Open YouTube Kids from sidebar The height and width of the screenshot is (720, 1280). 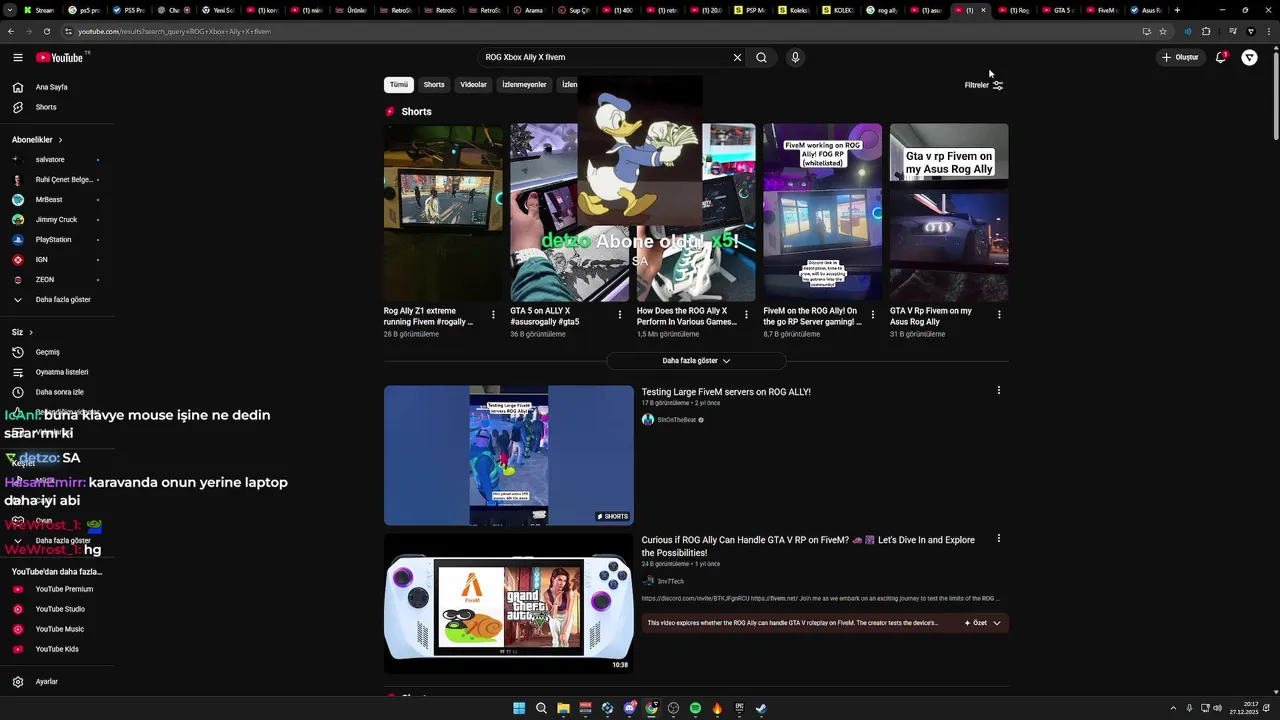[x=58, y=649]
